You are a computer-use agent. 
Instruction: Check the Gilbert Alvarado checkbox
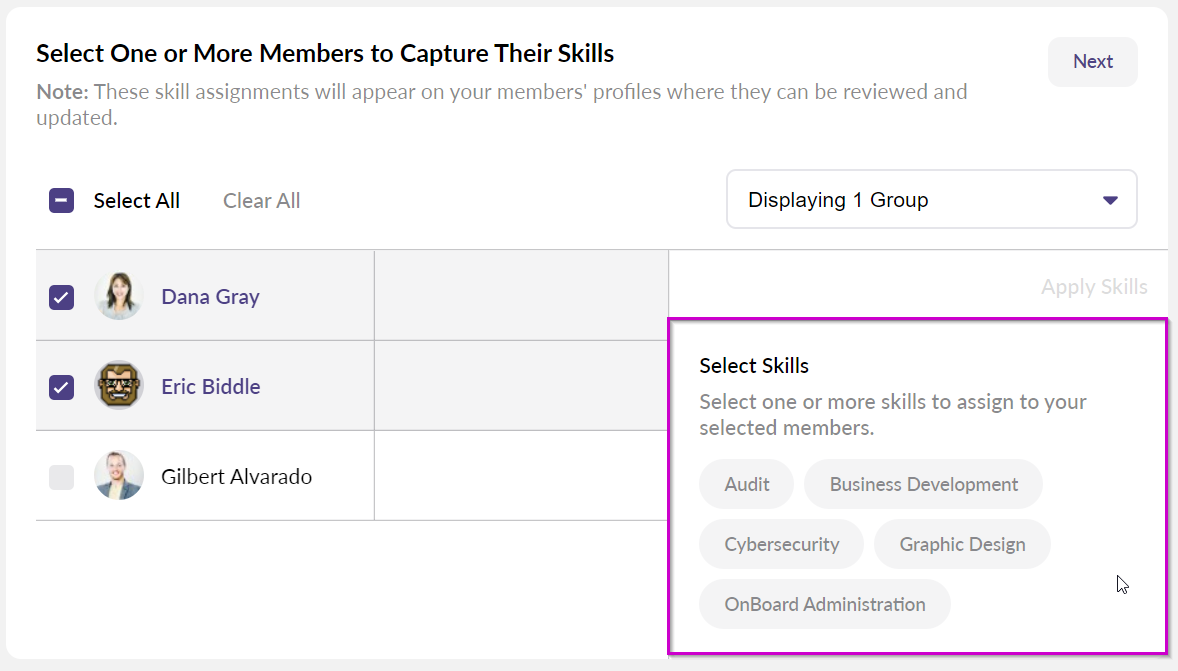coord(62,477)
